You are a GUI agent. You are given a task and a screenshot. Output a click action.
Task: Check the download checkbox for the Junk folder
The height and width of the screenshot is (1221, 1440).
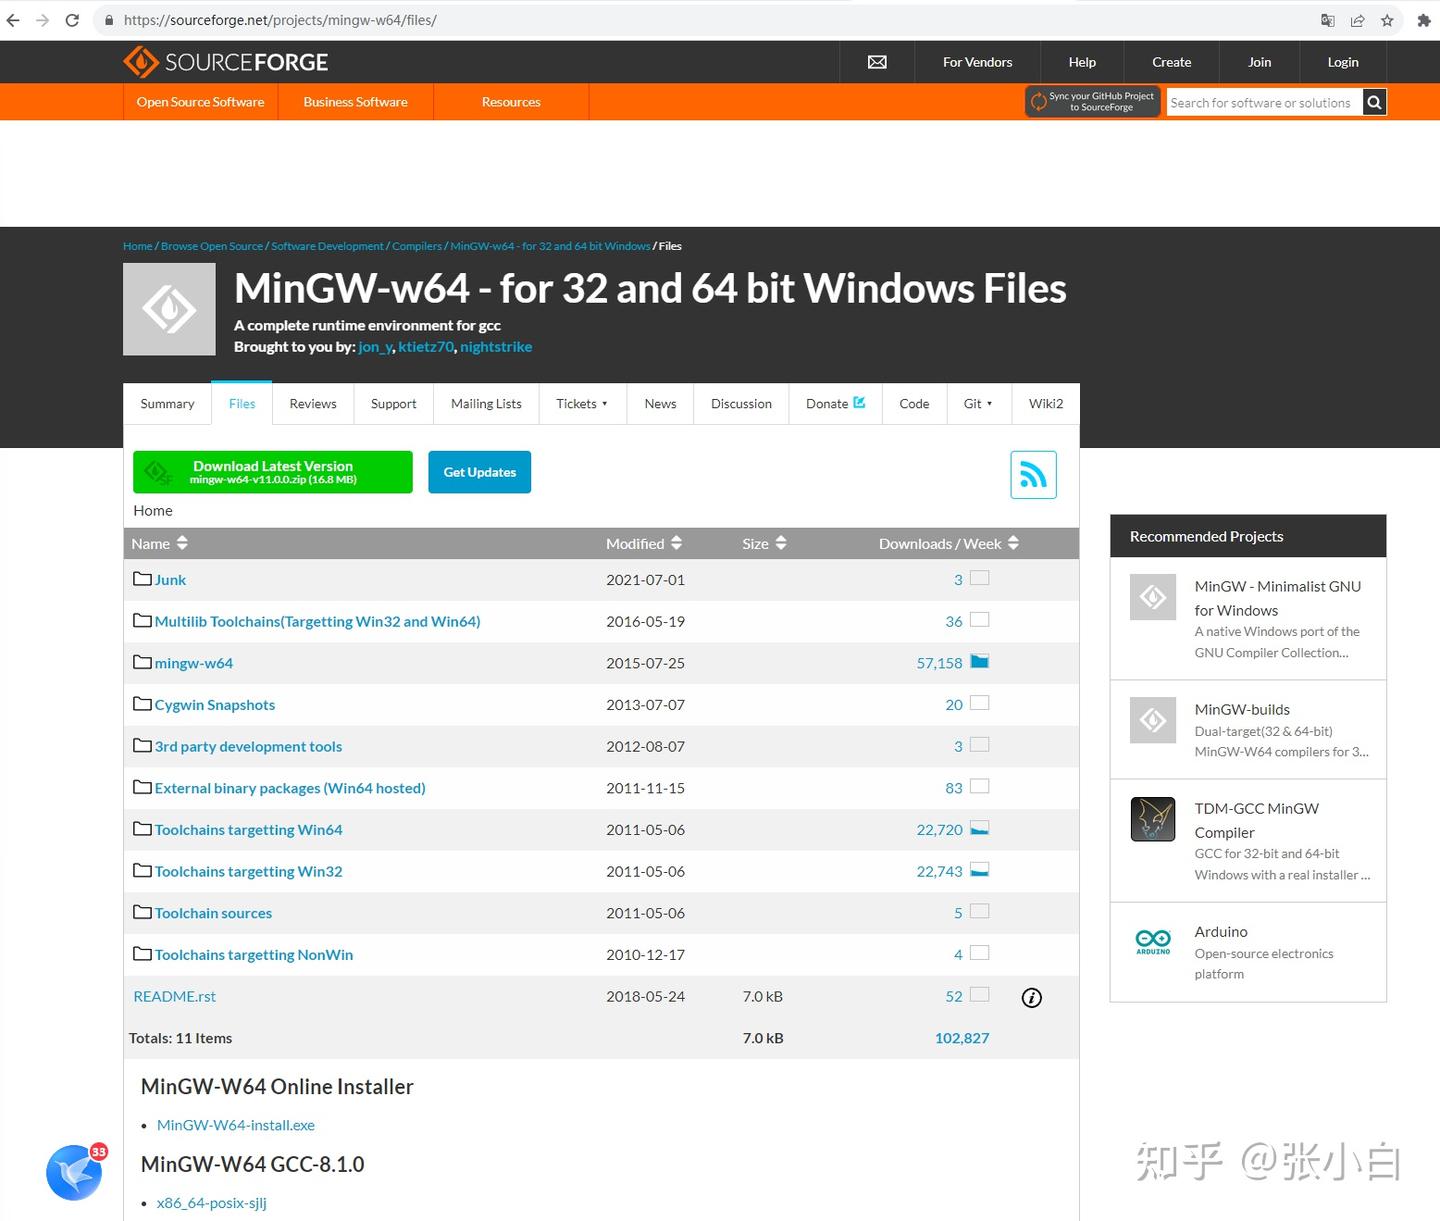point(979,578)
